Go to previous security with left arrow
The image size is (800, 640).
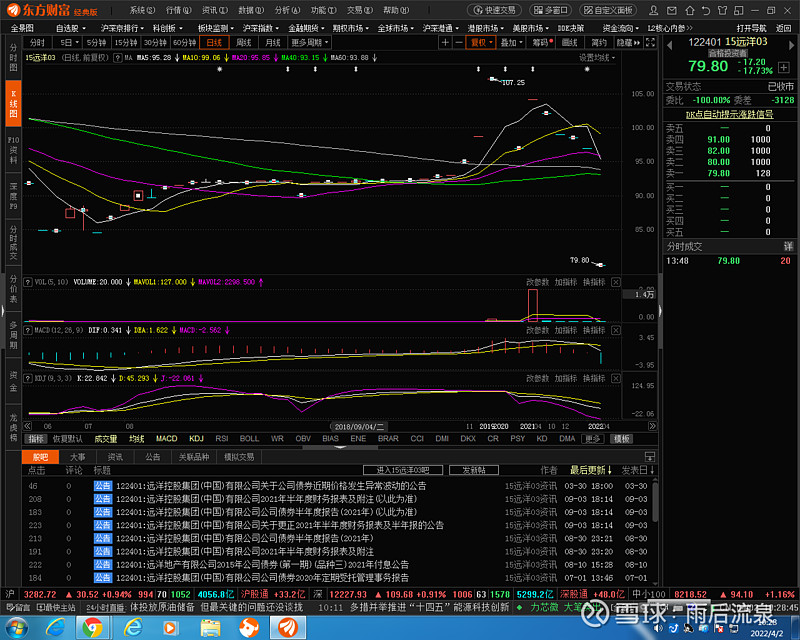(669, 45)
